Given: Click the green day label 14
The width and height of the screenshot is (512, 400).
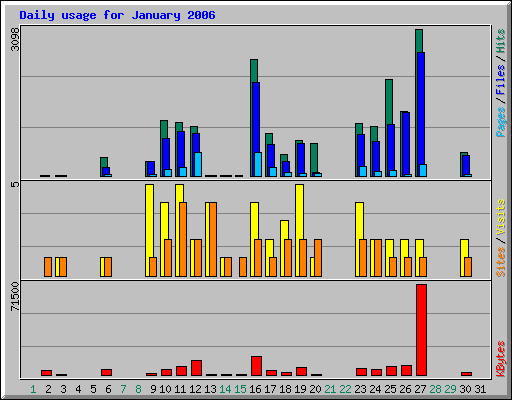Looking at the screenshot, I should click(225, 389).
